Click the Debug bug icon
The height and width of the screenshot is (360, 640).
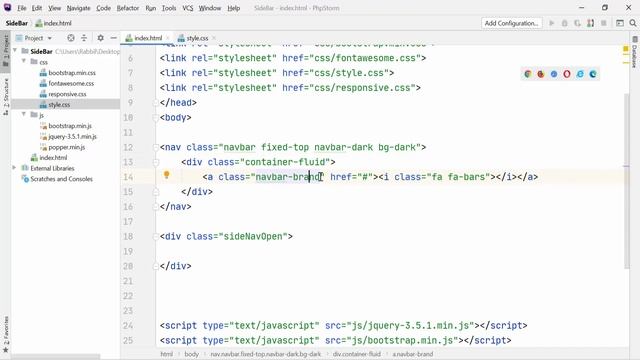tap(564, 23)
